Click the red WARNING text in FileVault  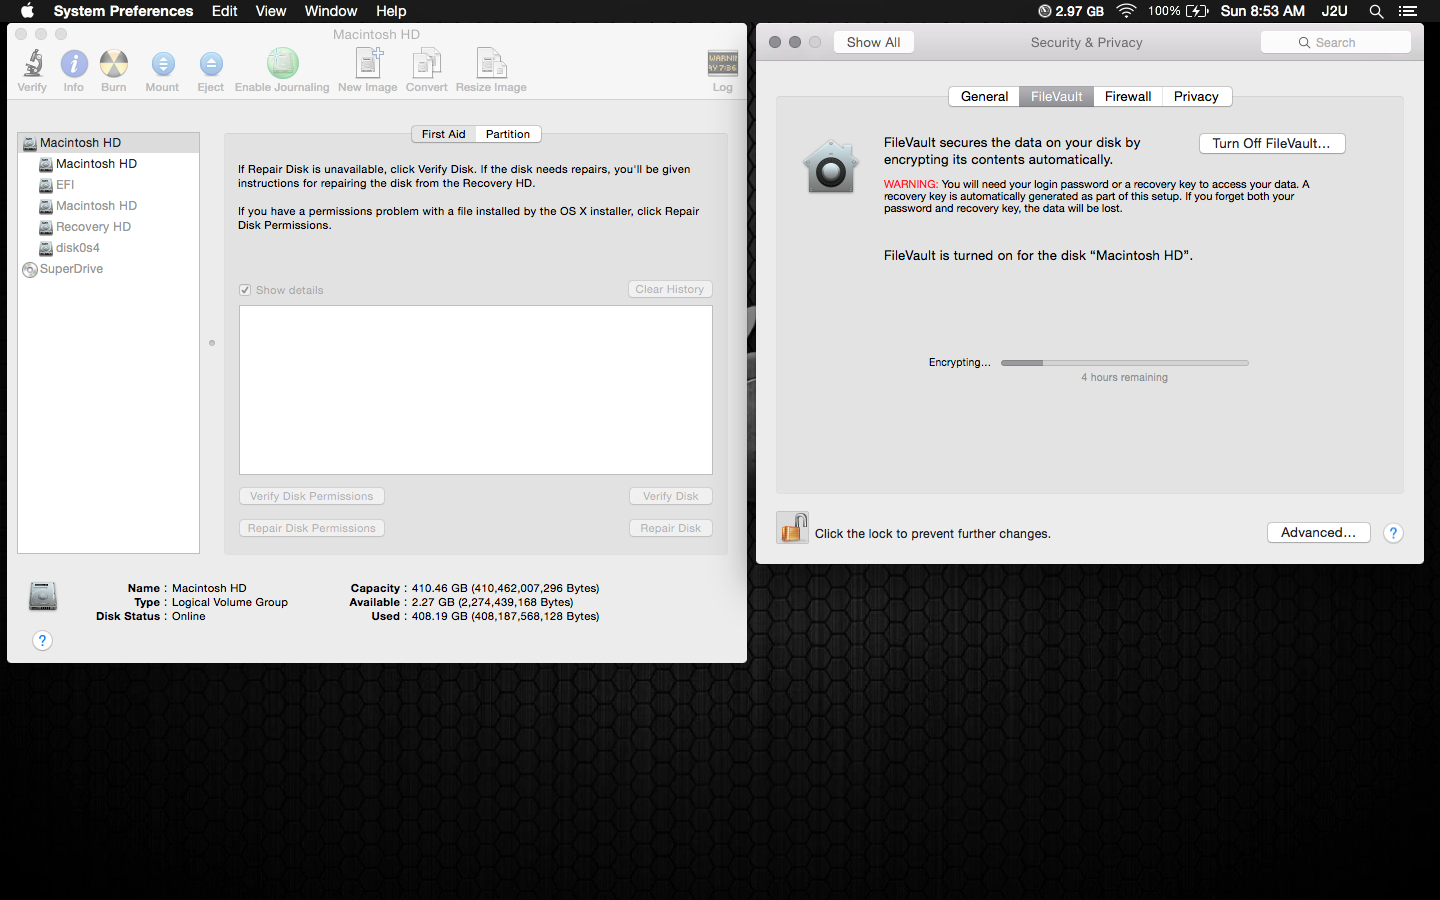click(910, 185)
